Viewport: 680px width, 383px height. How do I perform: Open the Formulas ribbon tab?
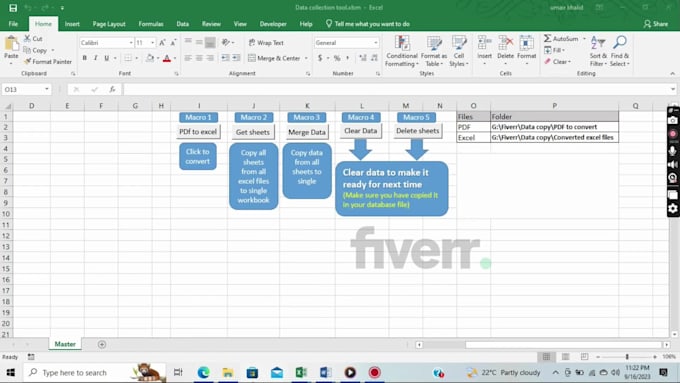point(151,24)
